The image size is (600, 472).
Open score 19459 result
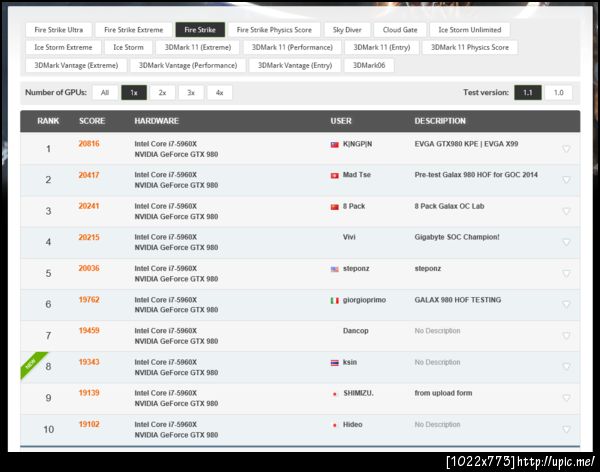(x=89, y=330)
